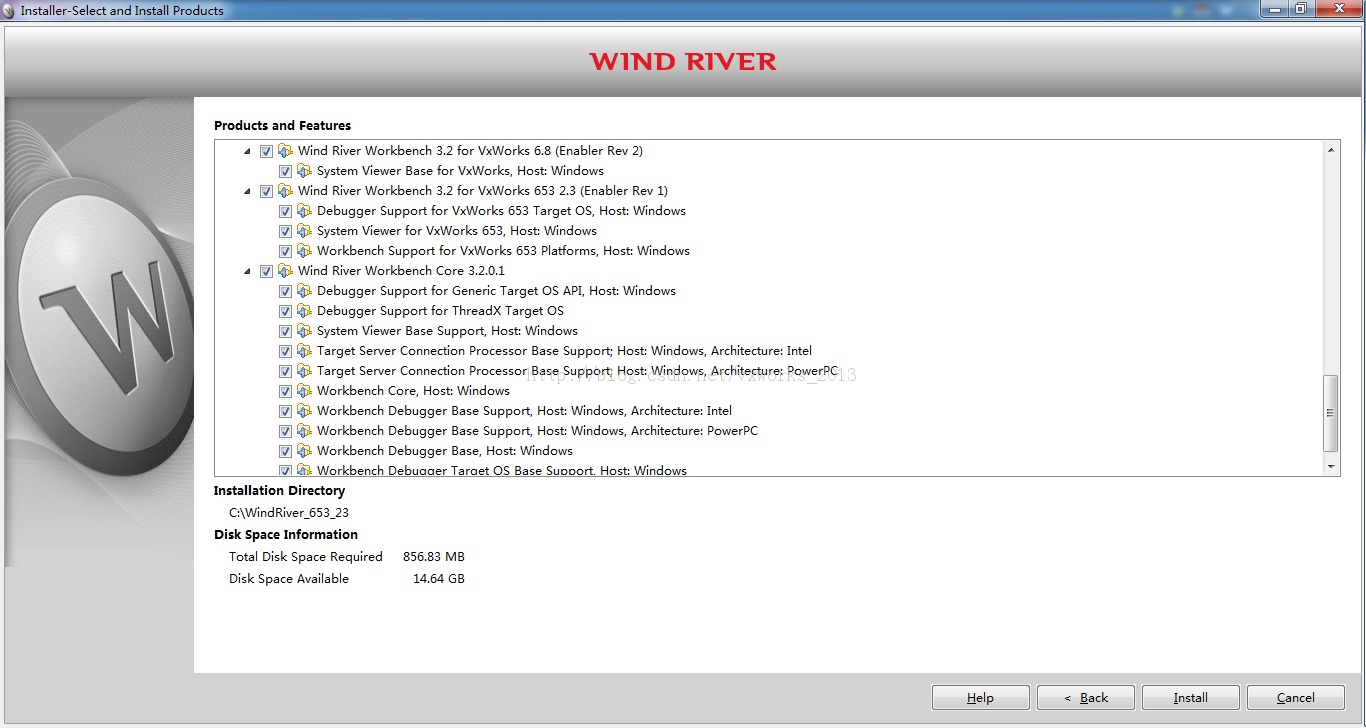This screenshot has width=1366, height=728.
Task: Uncheck Workbench 3.2 for VxWorks 653 2.3
Action: pos(266,191)
